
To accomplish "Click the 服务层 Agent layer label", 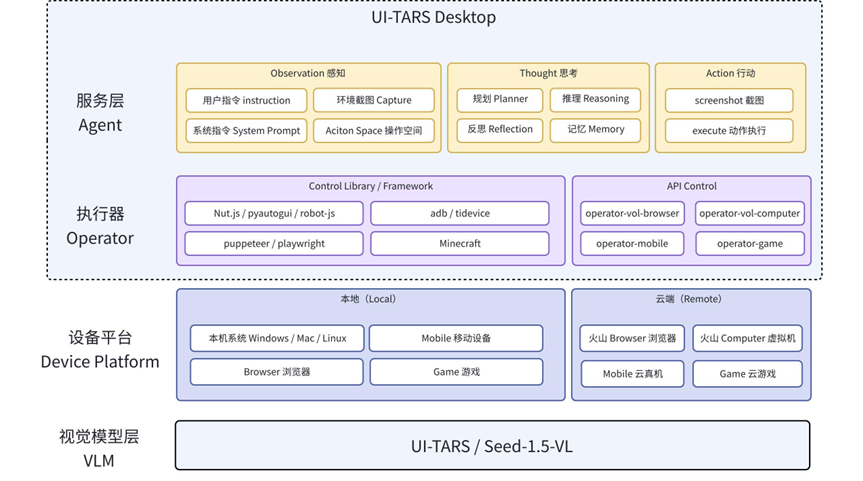I will (x=100, y=112).
